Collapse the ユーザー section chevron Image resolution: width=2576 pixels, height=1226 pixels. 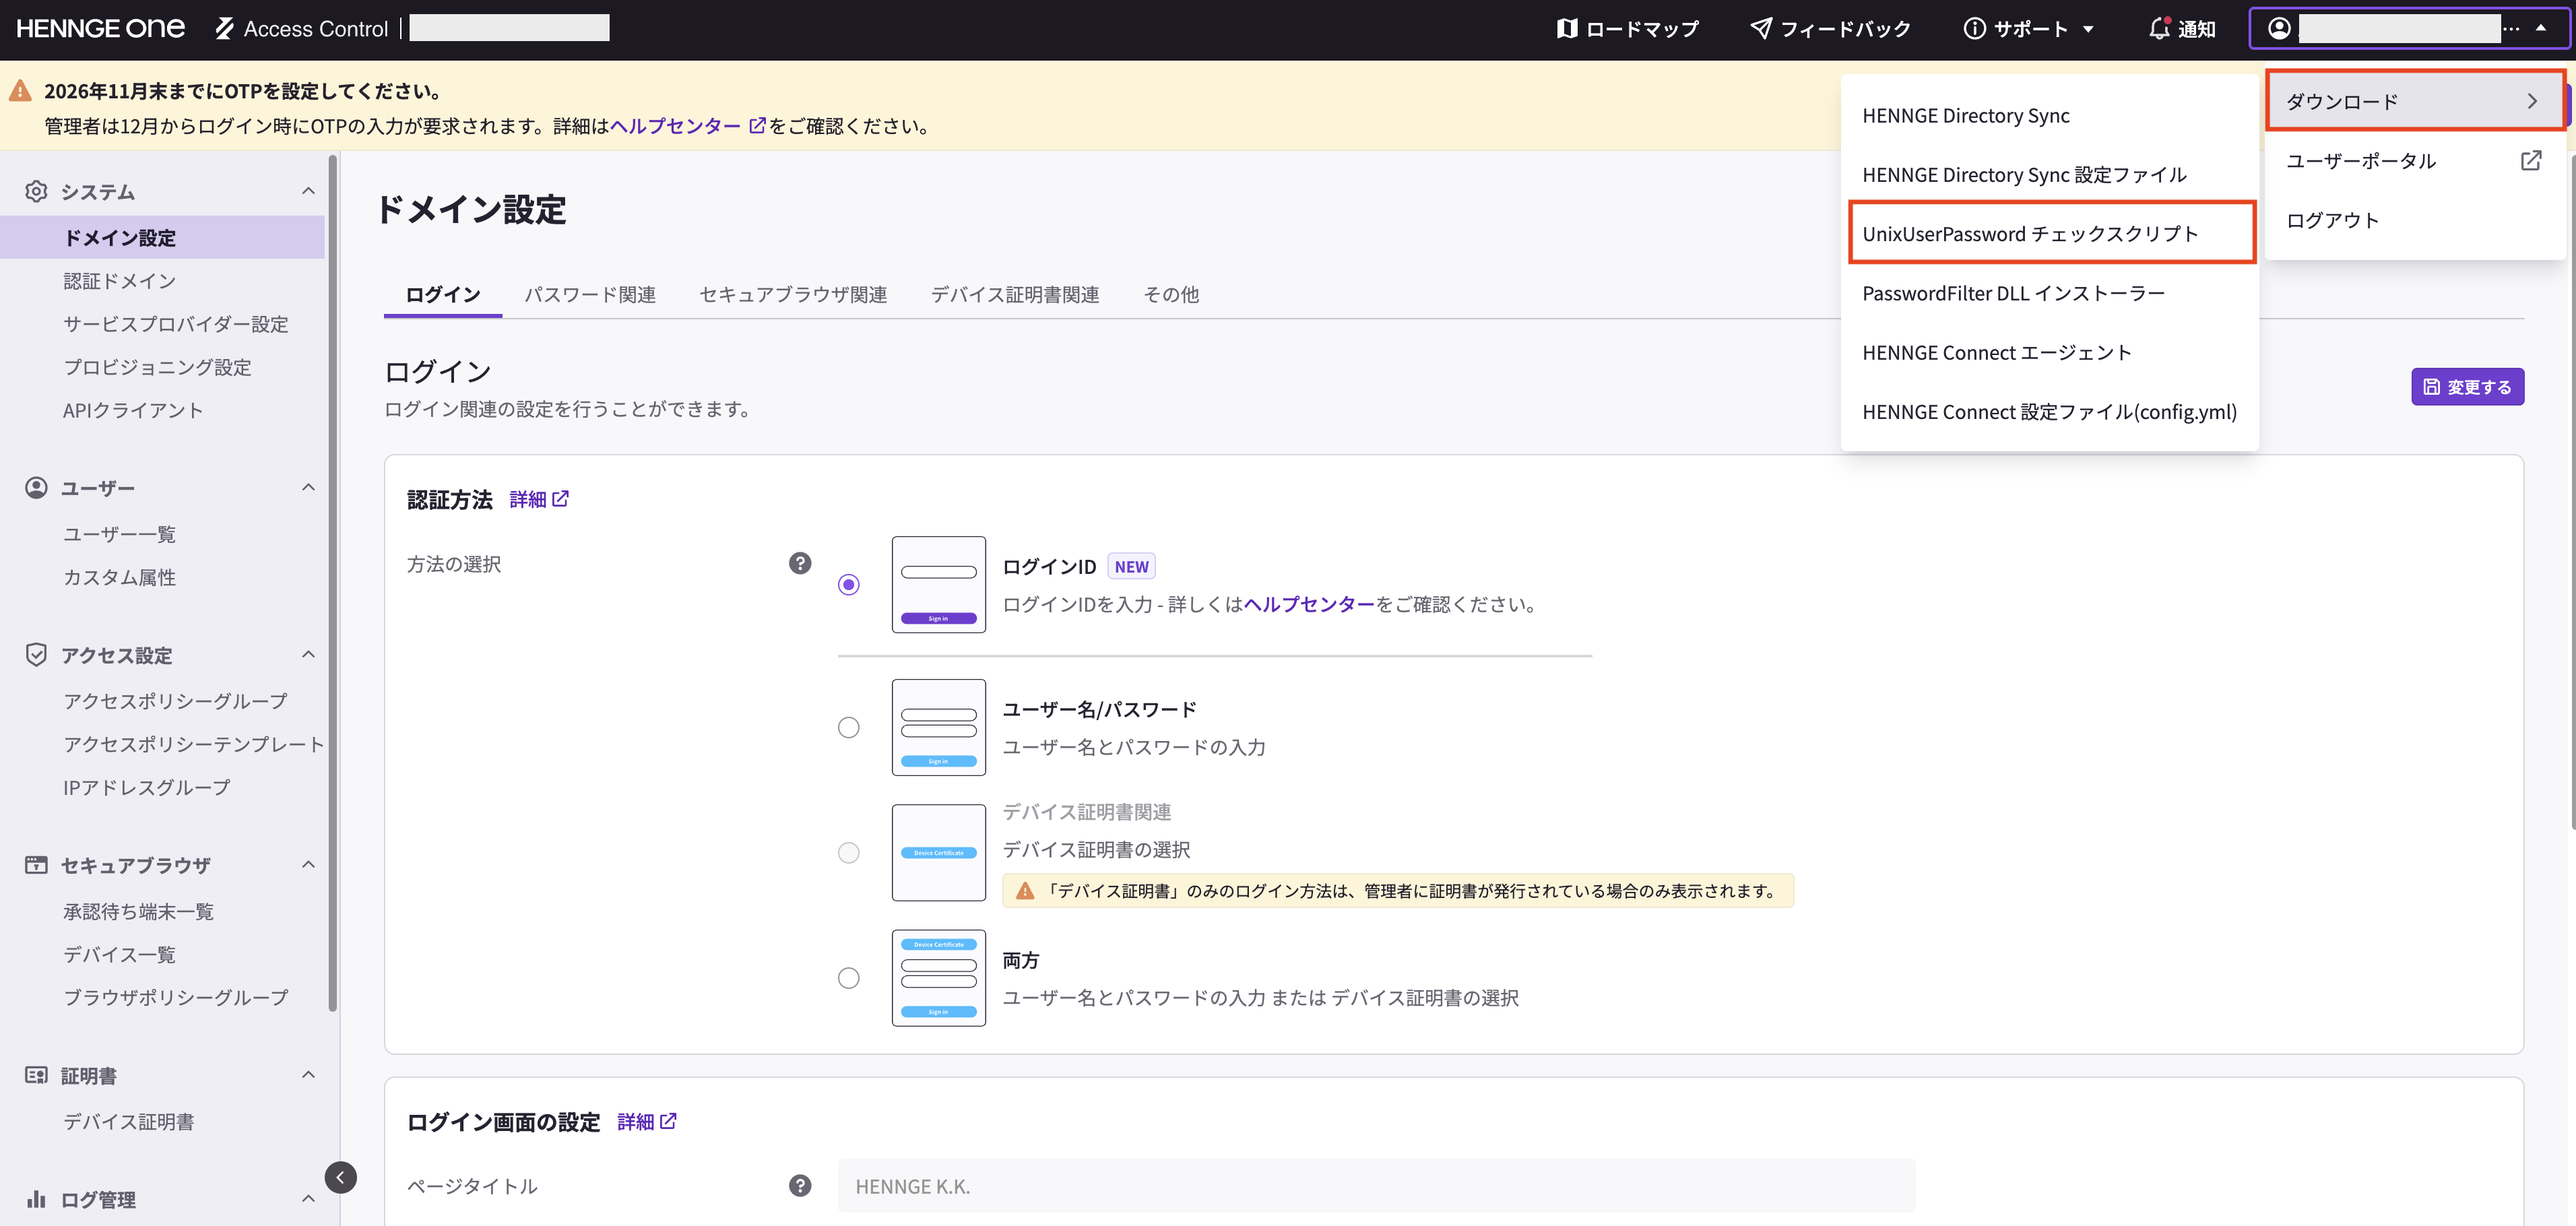pyautogui.click(x=308, y=487)
